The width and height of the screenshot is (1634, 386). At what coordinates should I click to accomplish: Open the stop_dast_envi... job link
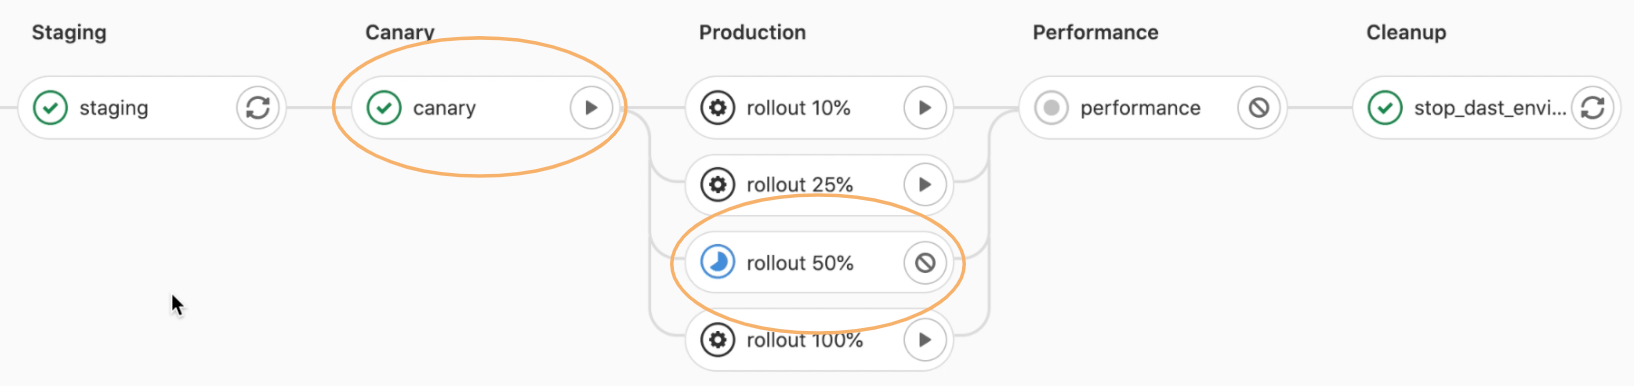[1490, 108]
